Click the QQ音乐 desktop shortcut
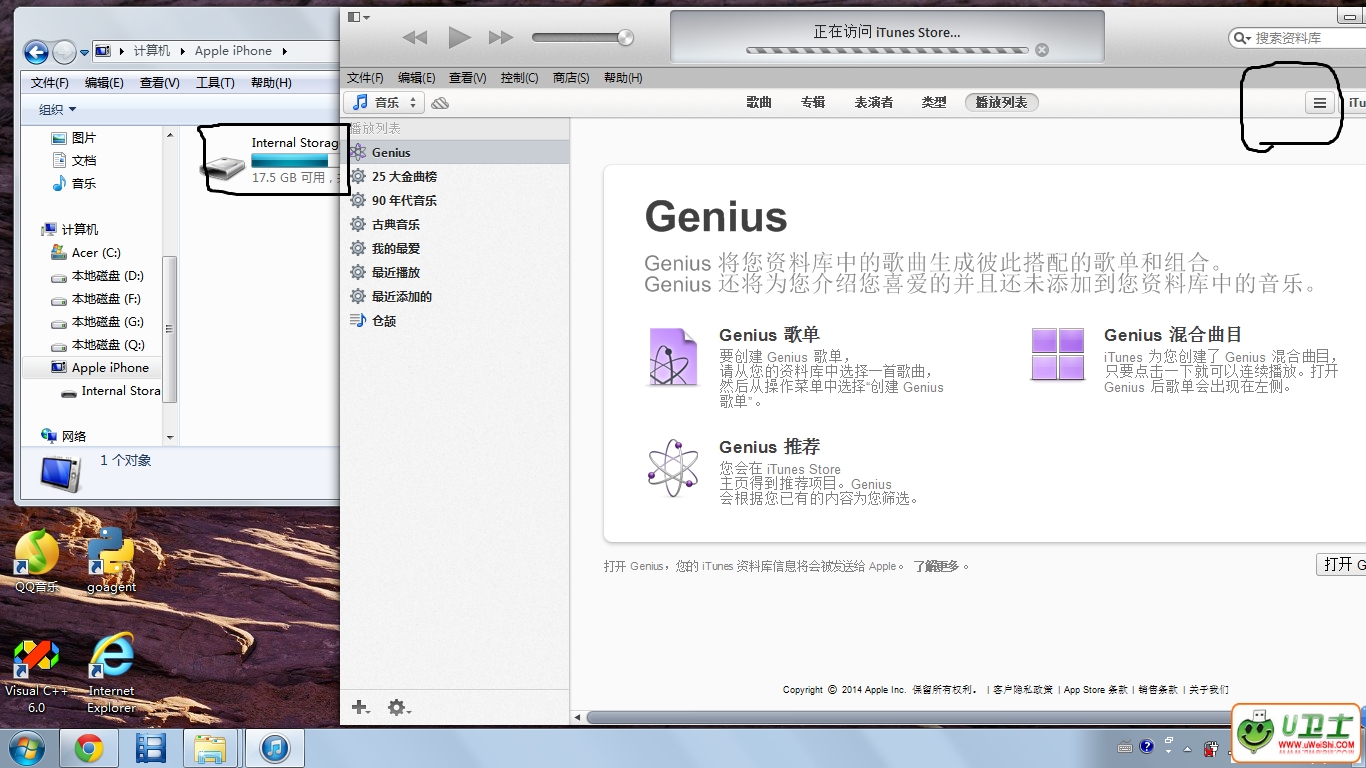Image resolution: width=1366 pixels, height=768 pixels. pyautogui.click(x=37, y=561)
